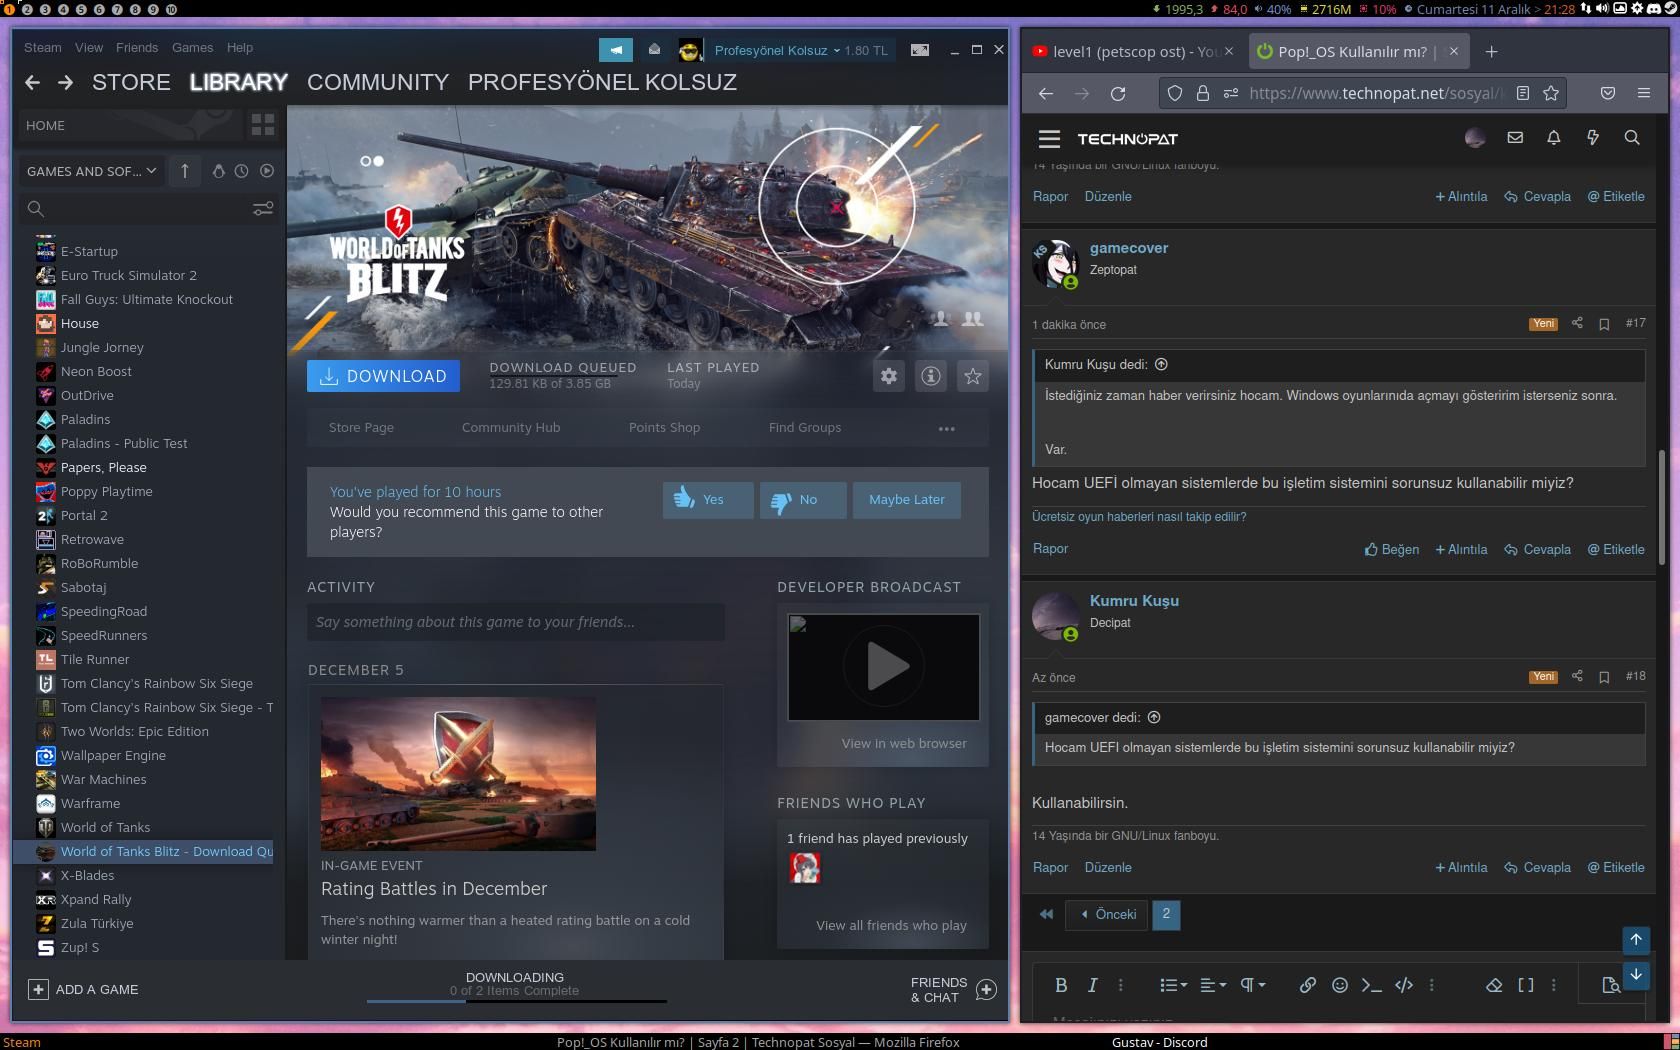Insert link in the reply editor

tap(1307, 985)
